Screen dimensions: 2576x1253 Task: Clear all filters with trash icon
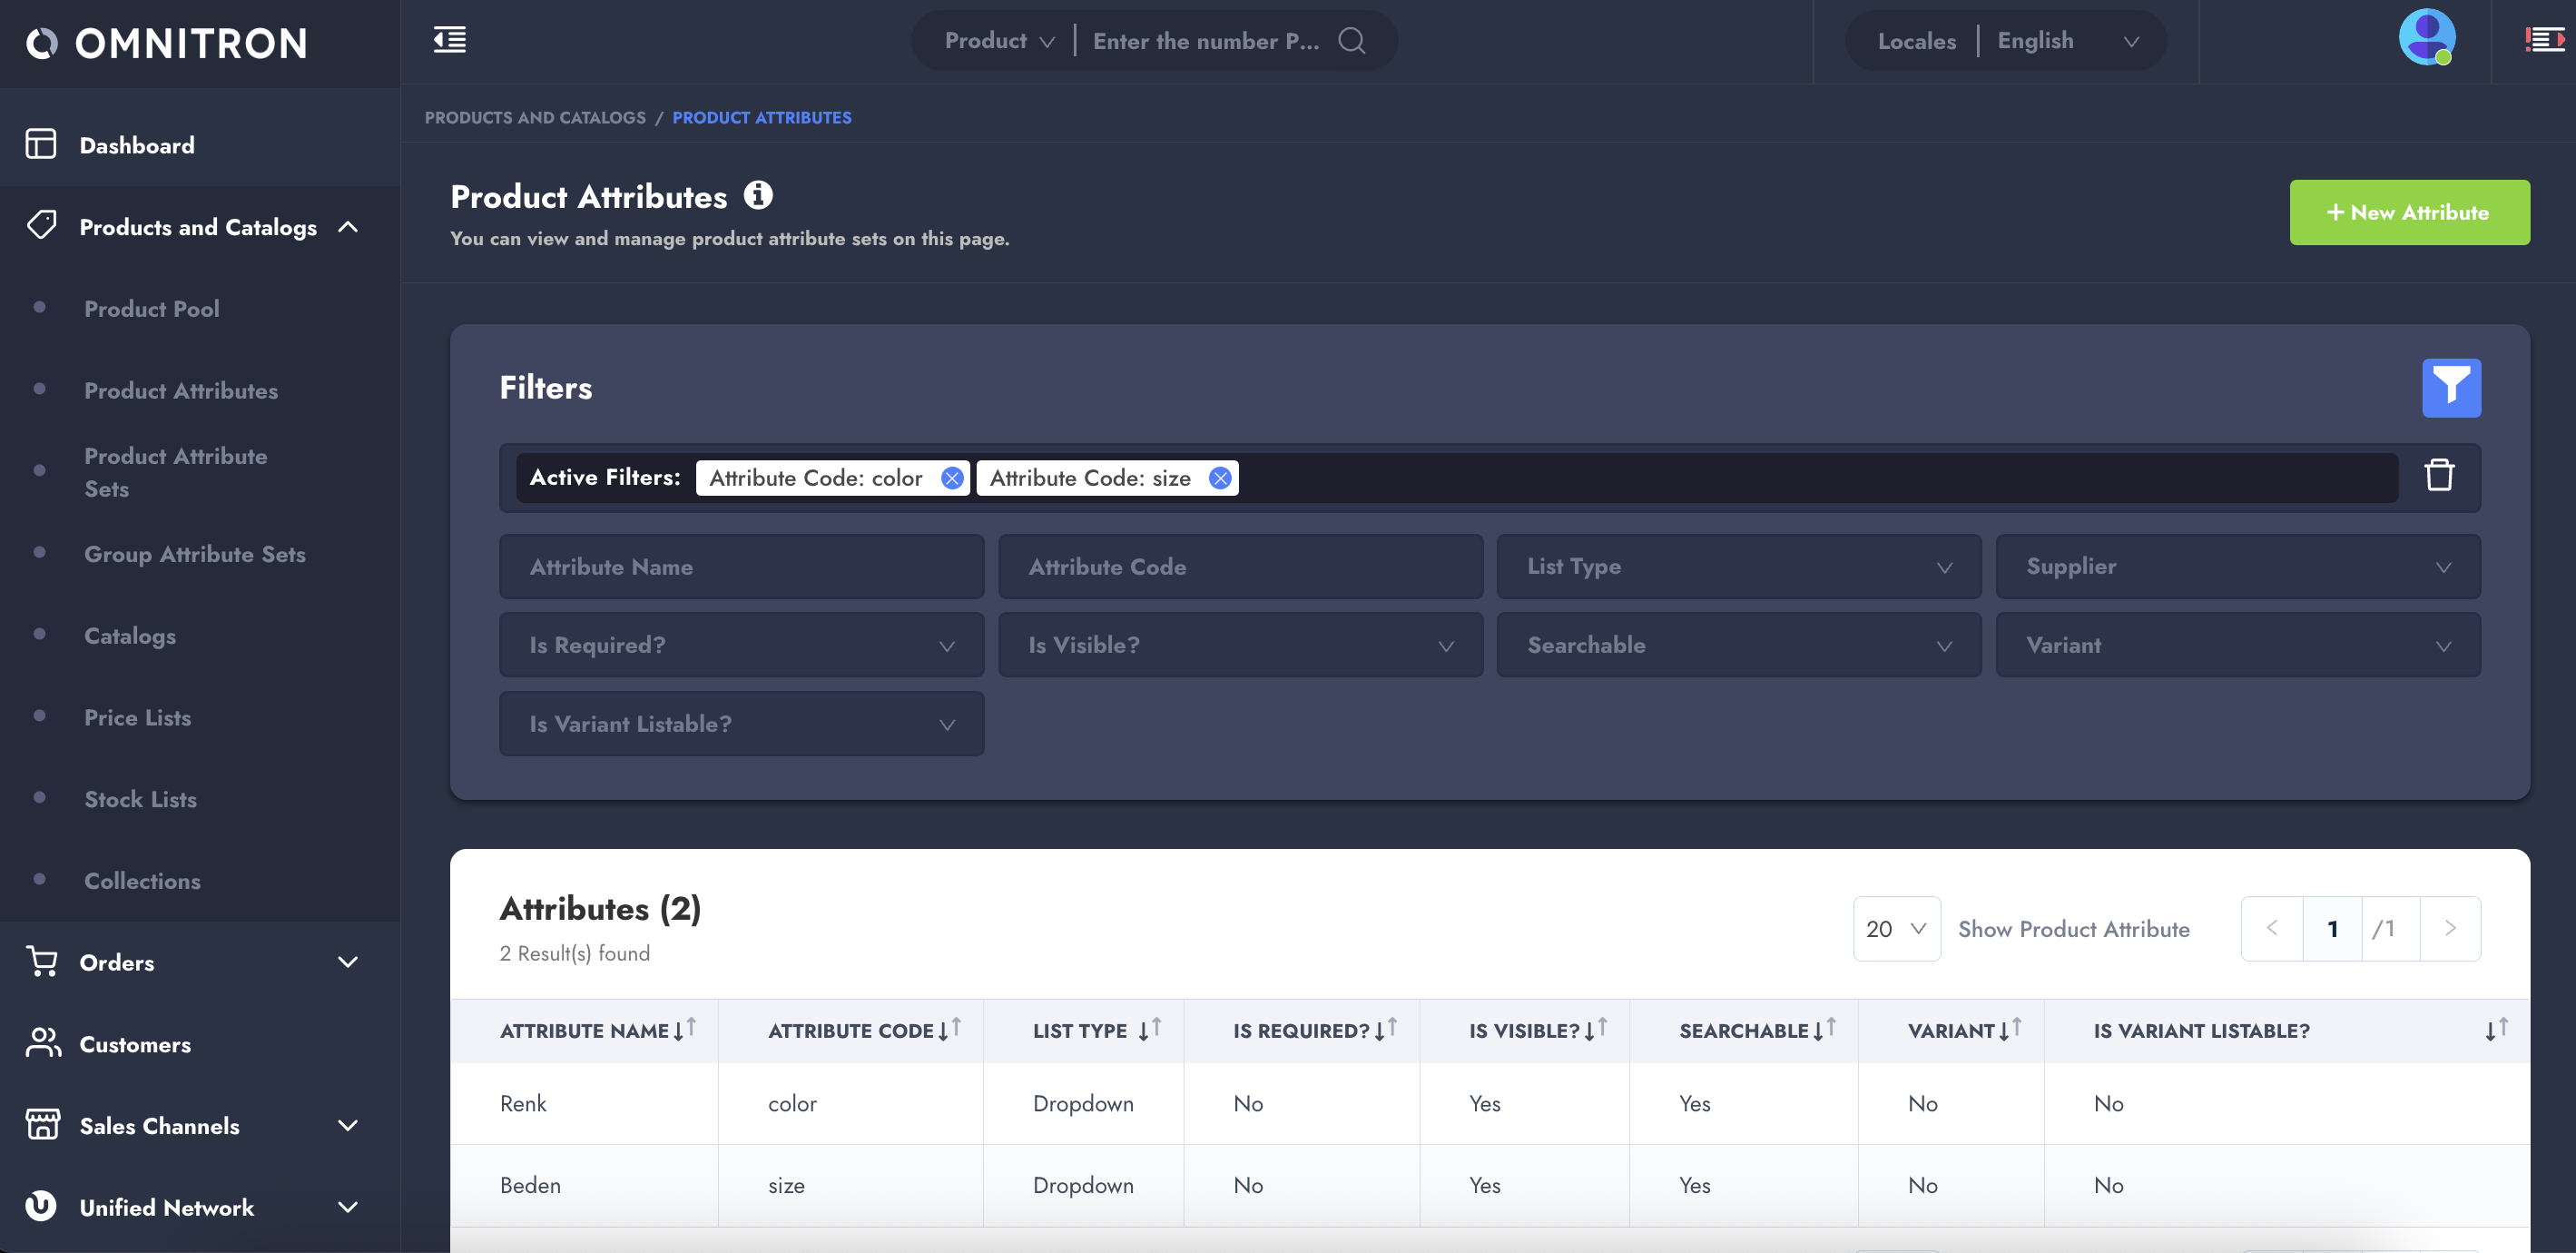click(x=2438, y=476)
